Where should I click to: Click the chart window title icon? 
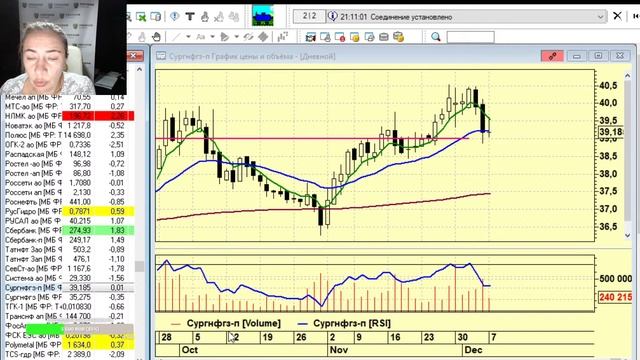point(161,56)
